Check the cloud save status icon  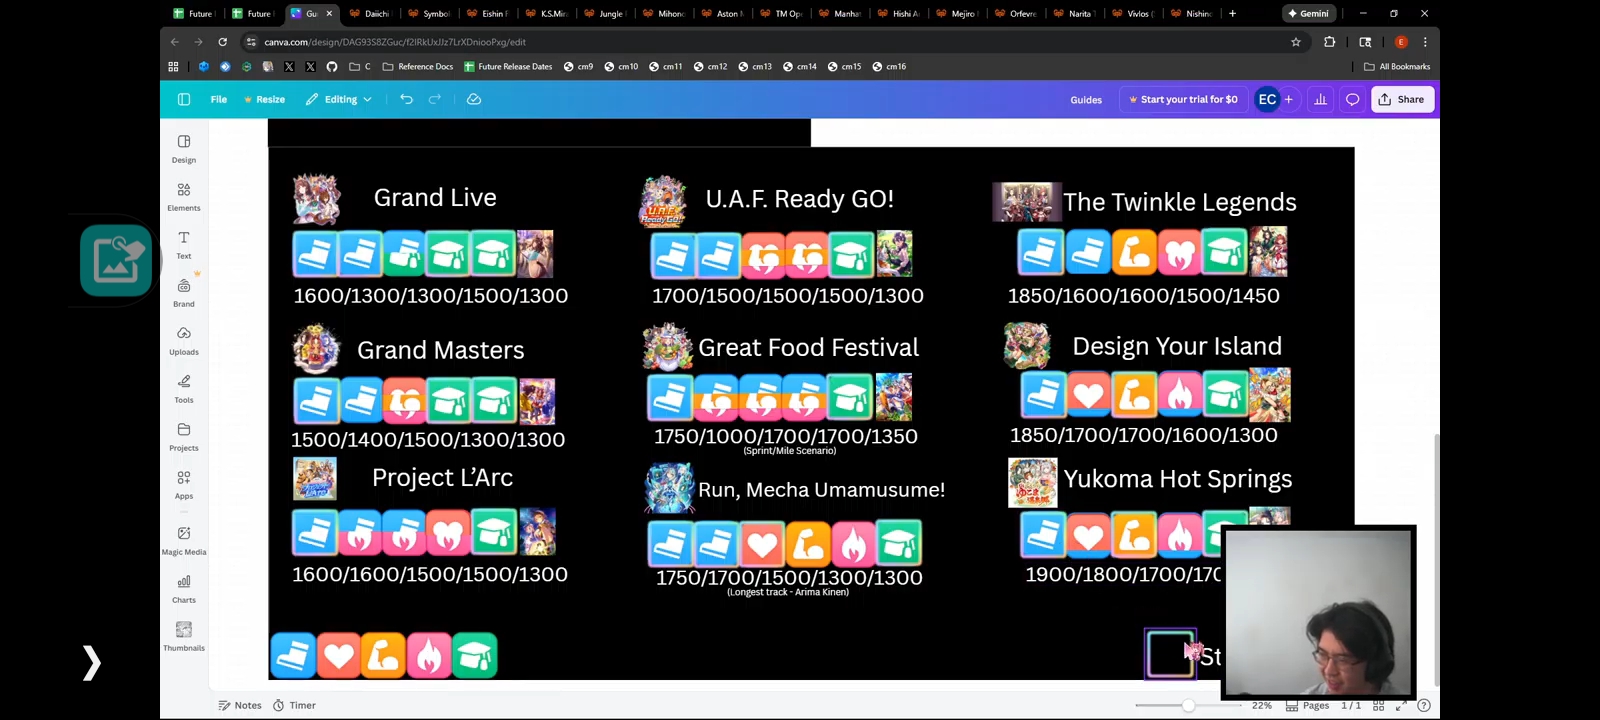point(474,99)
